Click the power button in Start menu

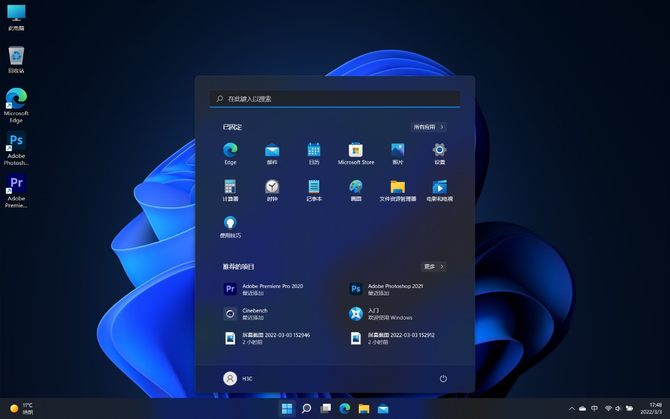(x=442, y=379)
